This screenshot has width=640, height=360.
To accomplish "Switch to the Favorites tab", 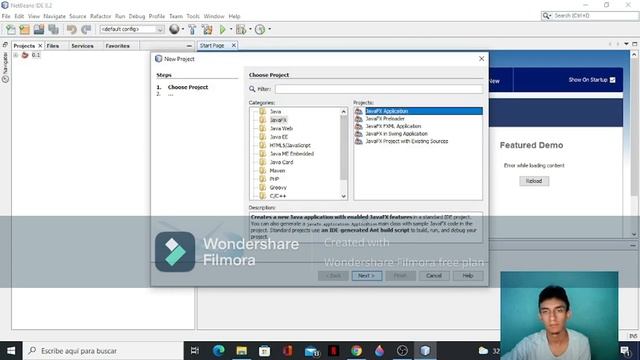I will (118, 46).
